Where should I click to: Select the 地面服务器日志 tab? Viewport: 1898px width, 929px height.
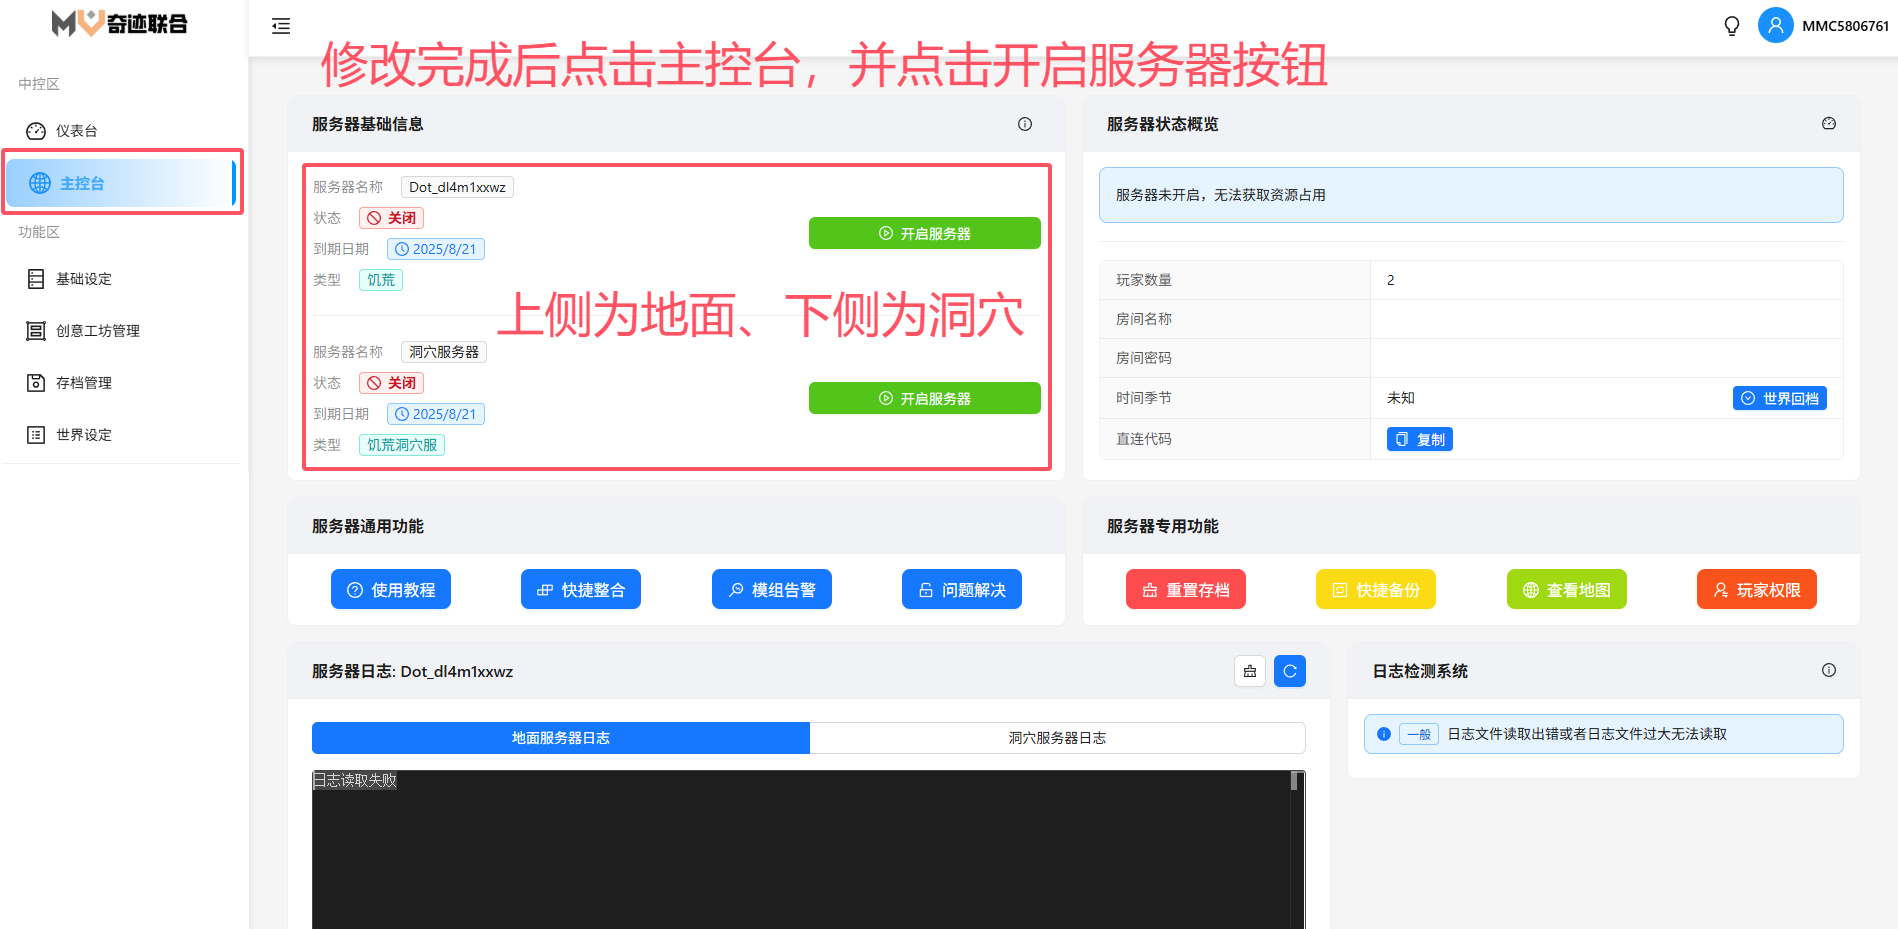[x=560, y=738]
